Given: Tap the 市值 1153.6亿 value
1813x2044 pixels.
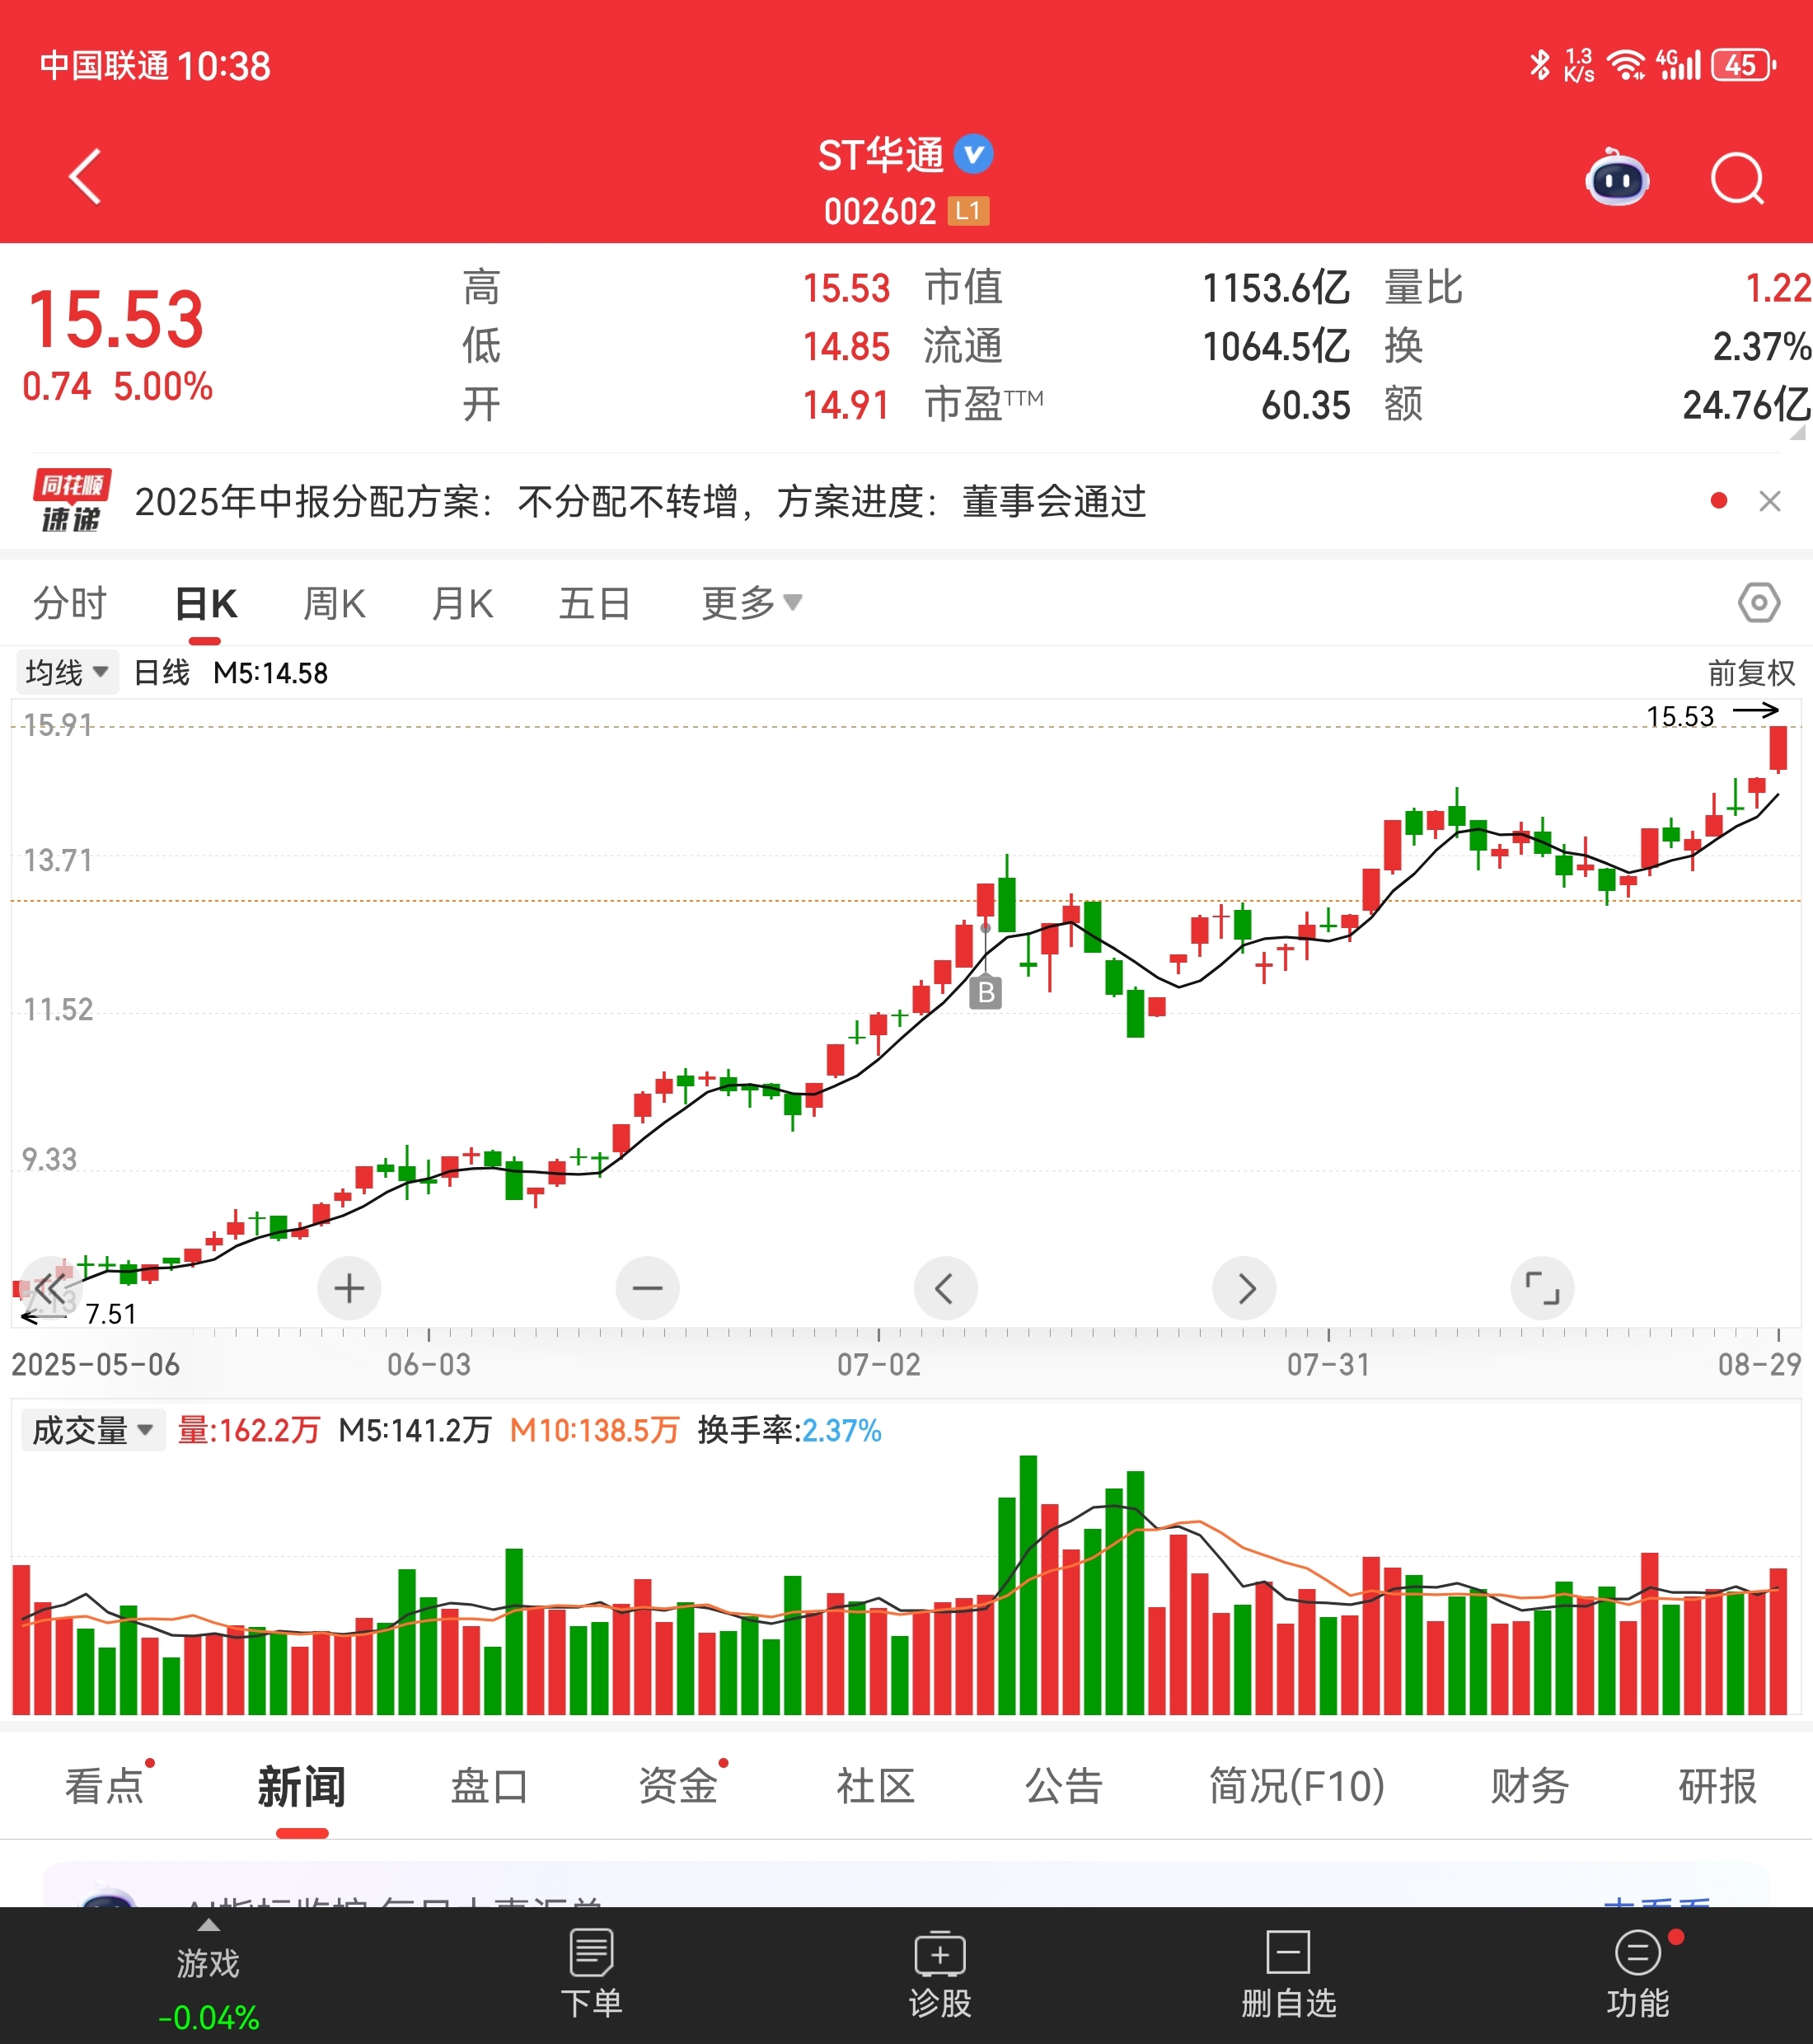Looking at the screenshot, I should tap(1275, 288).
